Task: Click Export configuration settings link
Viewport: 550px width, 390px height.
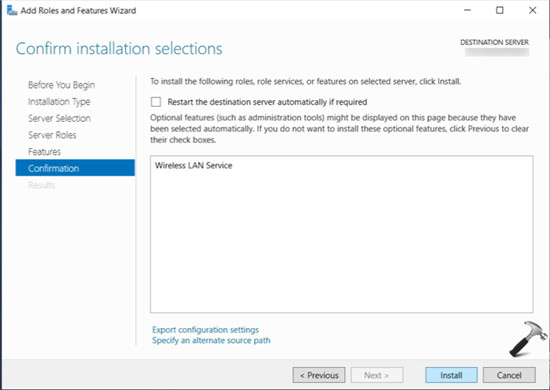Action: point(205,330)
